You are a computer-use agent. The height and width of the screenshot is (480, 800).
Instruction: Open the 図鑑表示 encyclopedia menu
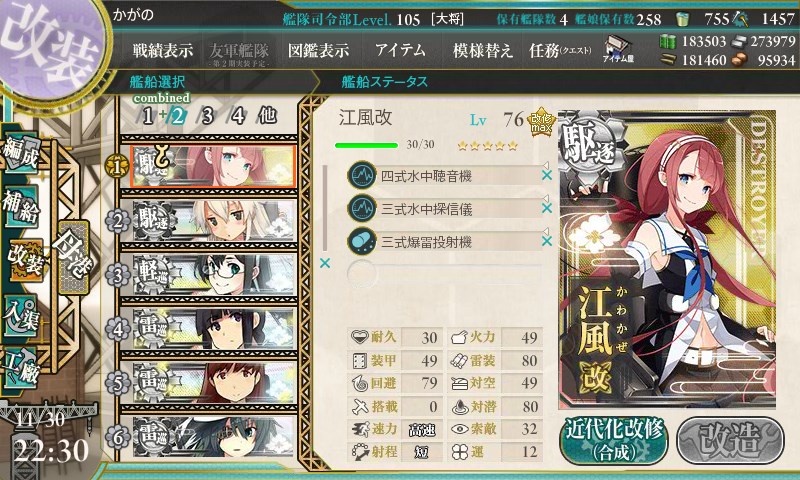click(318, 50)
